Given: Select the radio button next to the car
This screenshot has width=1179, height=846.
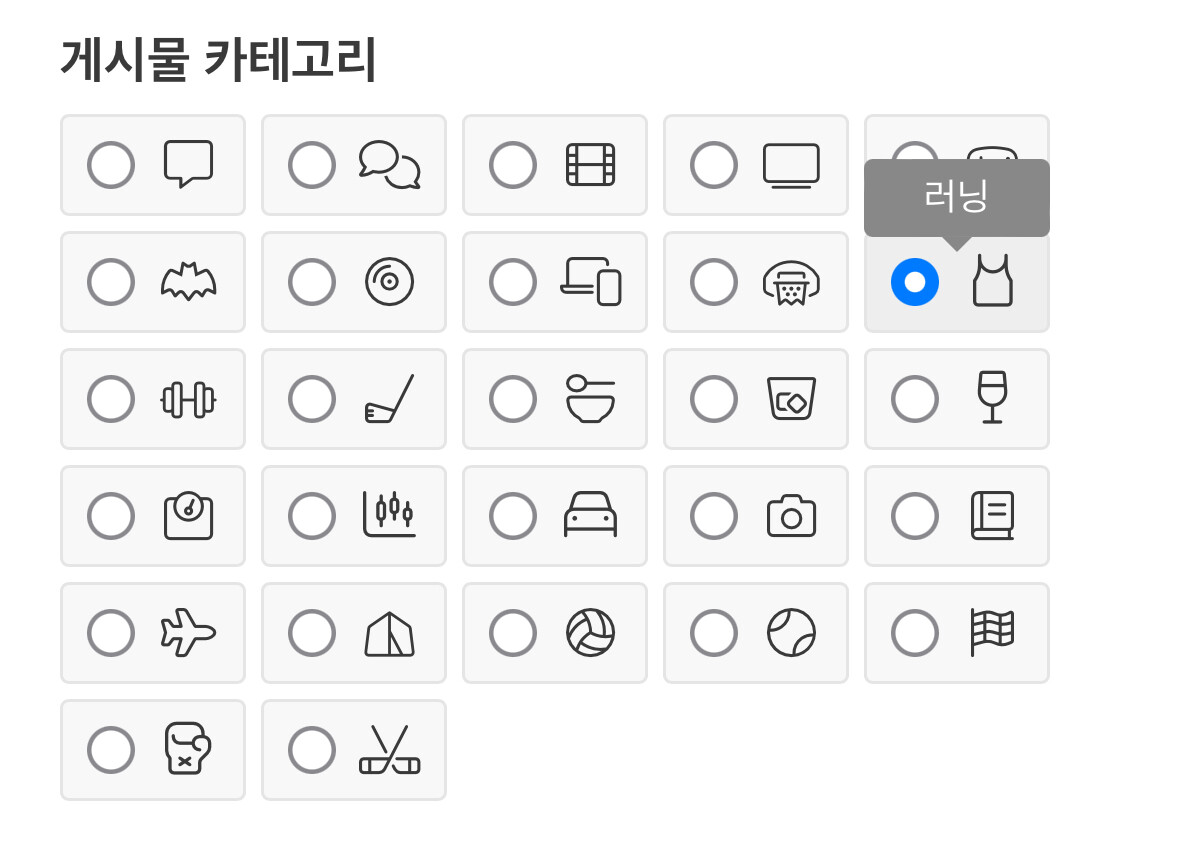Looking at the screenshot, I should [513, 516].
